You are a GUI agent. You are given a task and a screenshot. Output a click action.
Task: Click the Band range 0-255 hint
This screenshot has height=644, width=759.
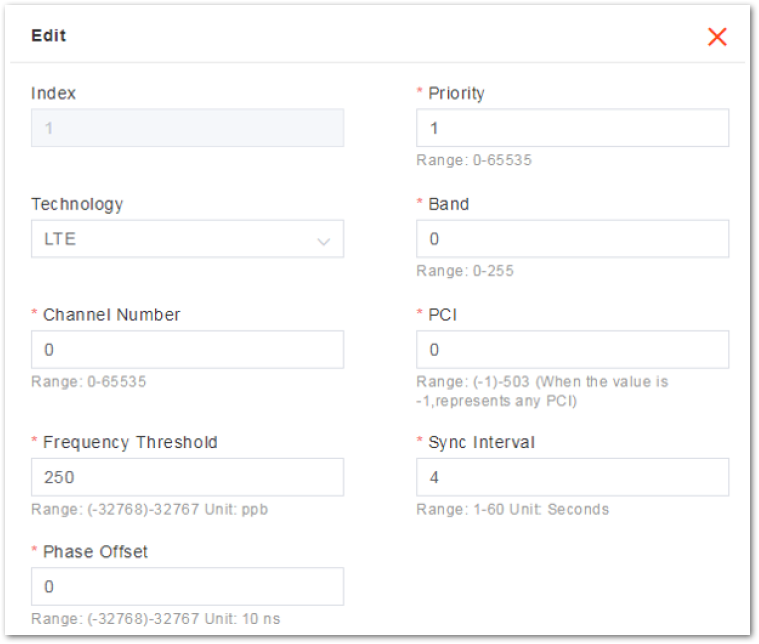pos(465,271)
